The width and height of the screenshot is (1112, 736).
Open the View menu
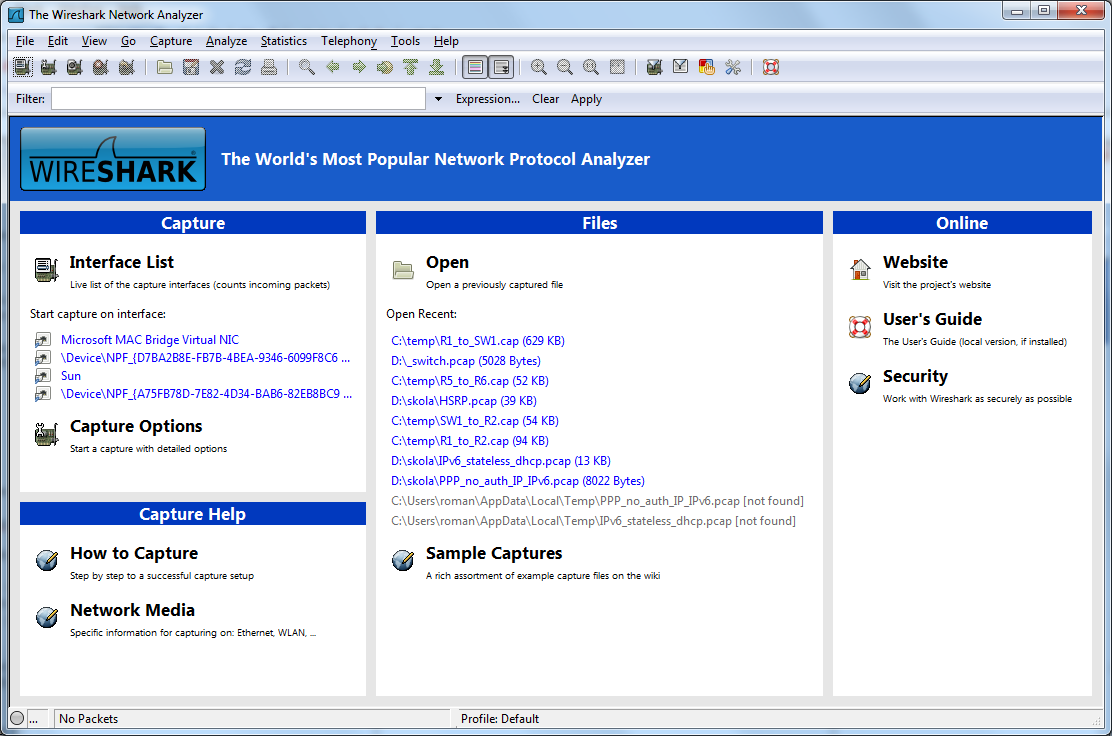click(94, 41)
